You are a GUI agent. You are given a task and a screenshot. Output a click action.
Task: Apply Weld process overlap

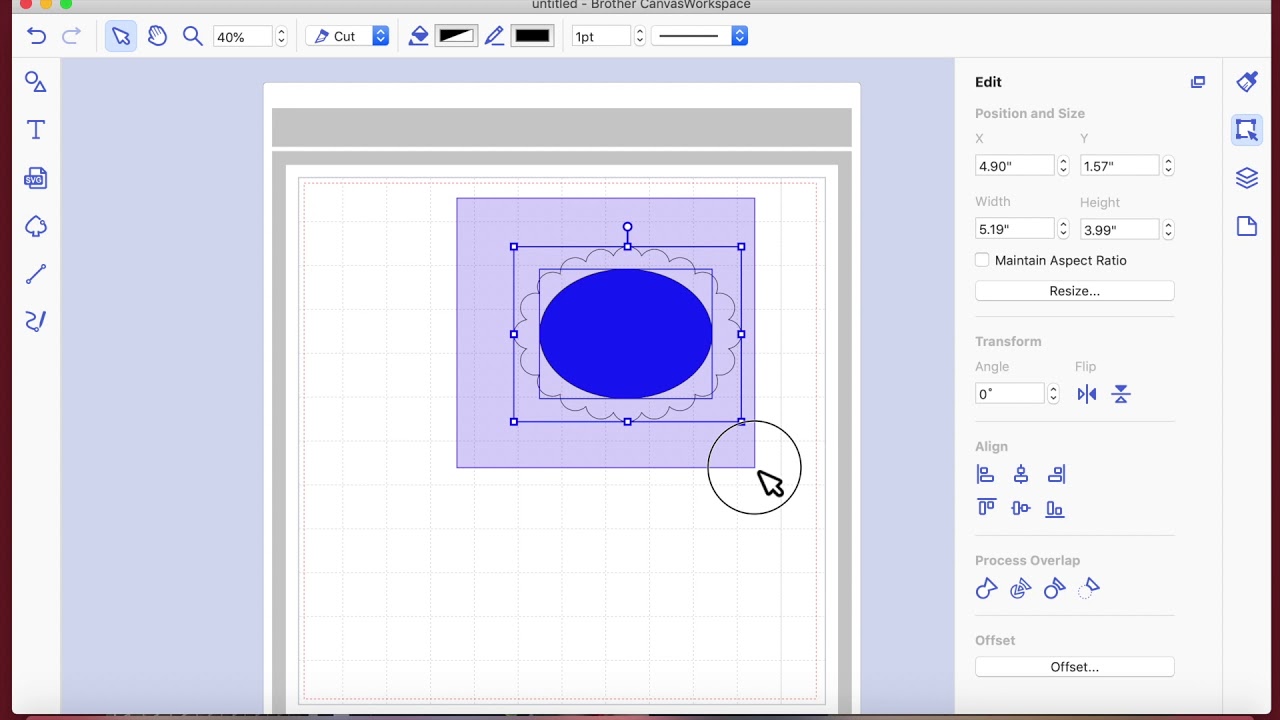[986, 589]
